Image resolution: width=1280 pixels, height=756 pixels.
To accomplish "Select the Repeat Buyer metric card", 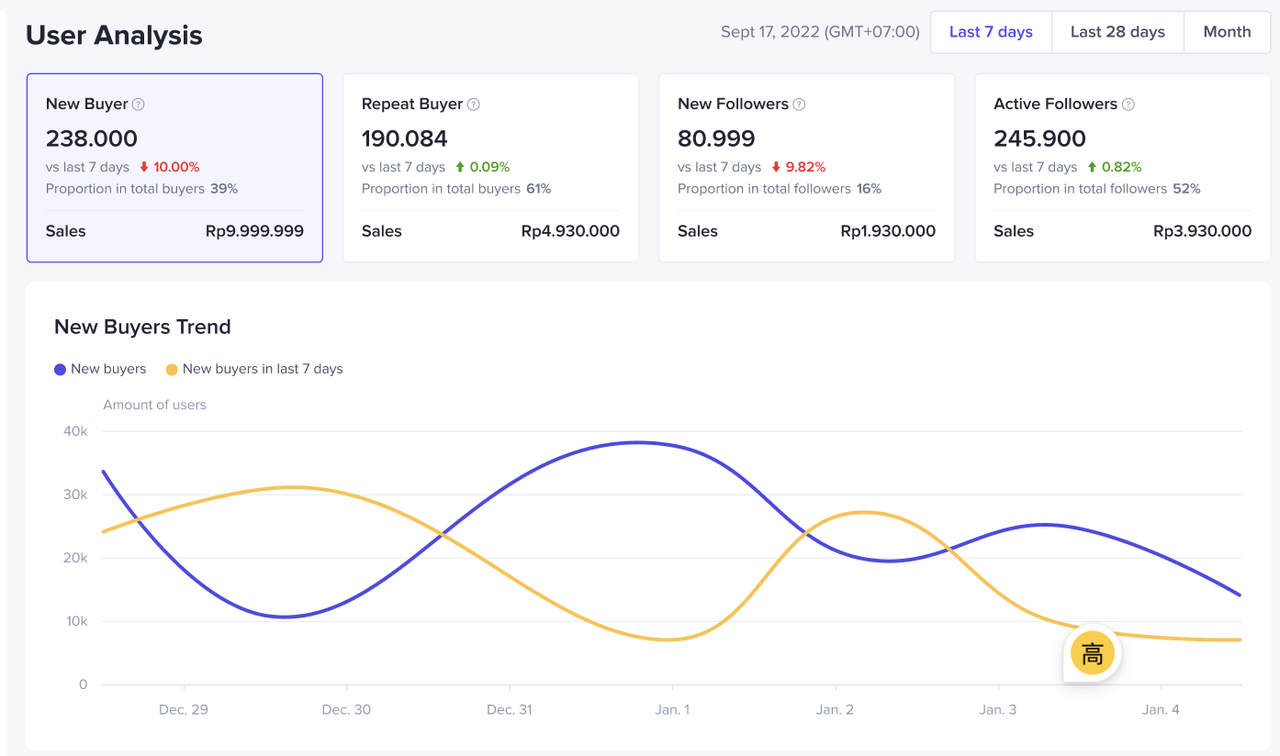I will [x=491, y=168].
